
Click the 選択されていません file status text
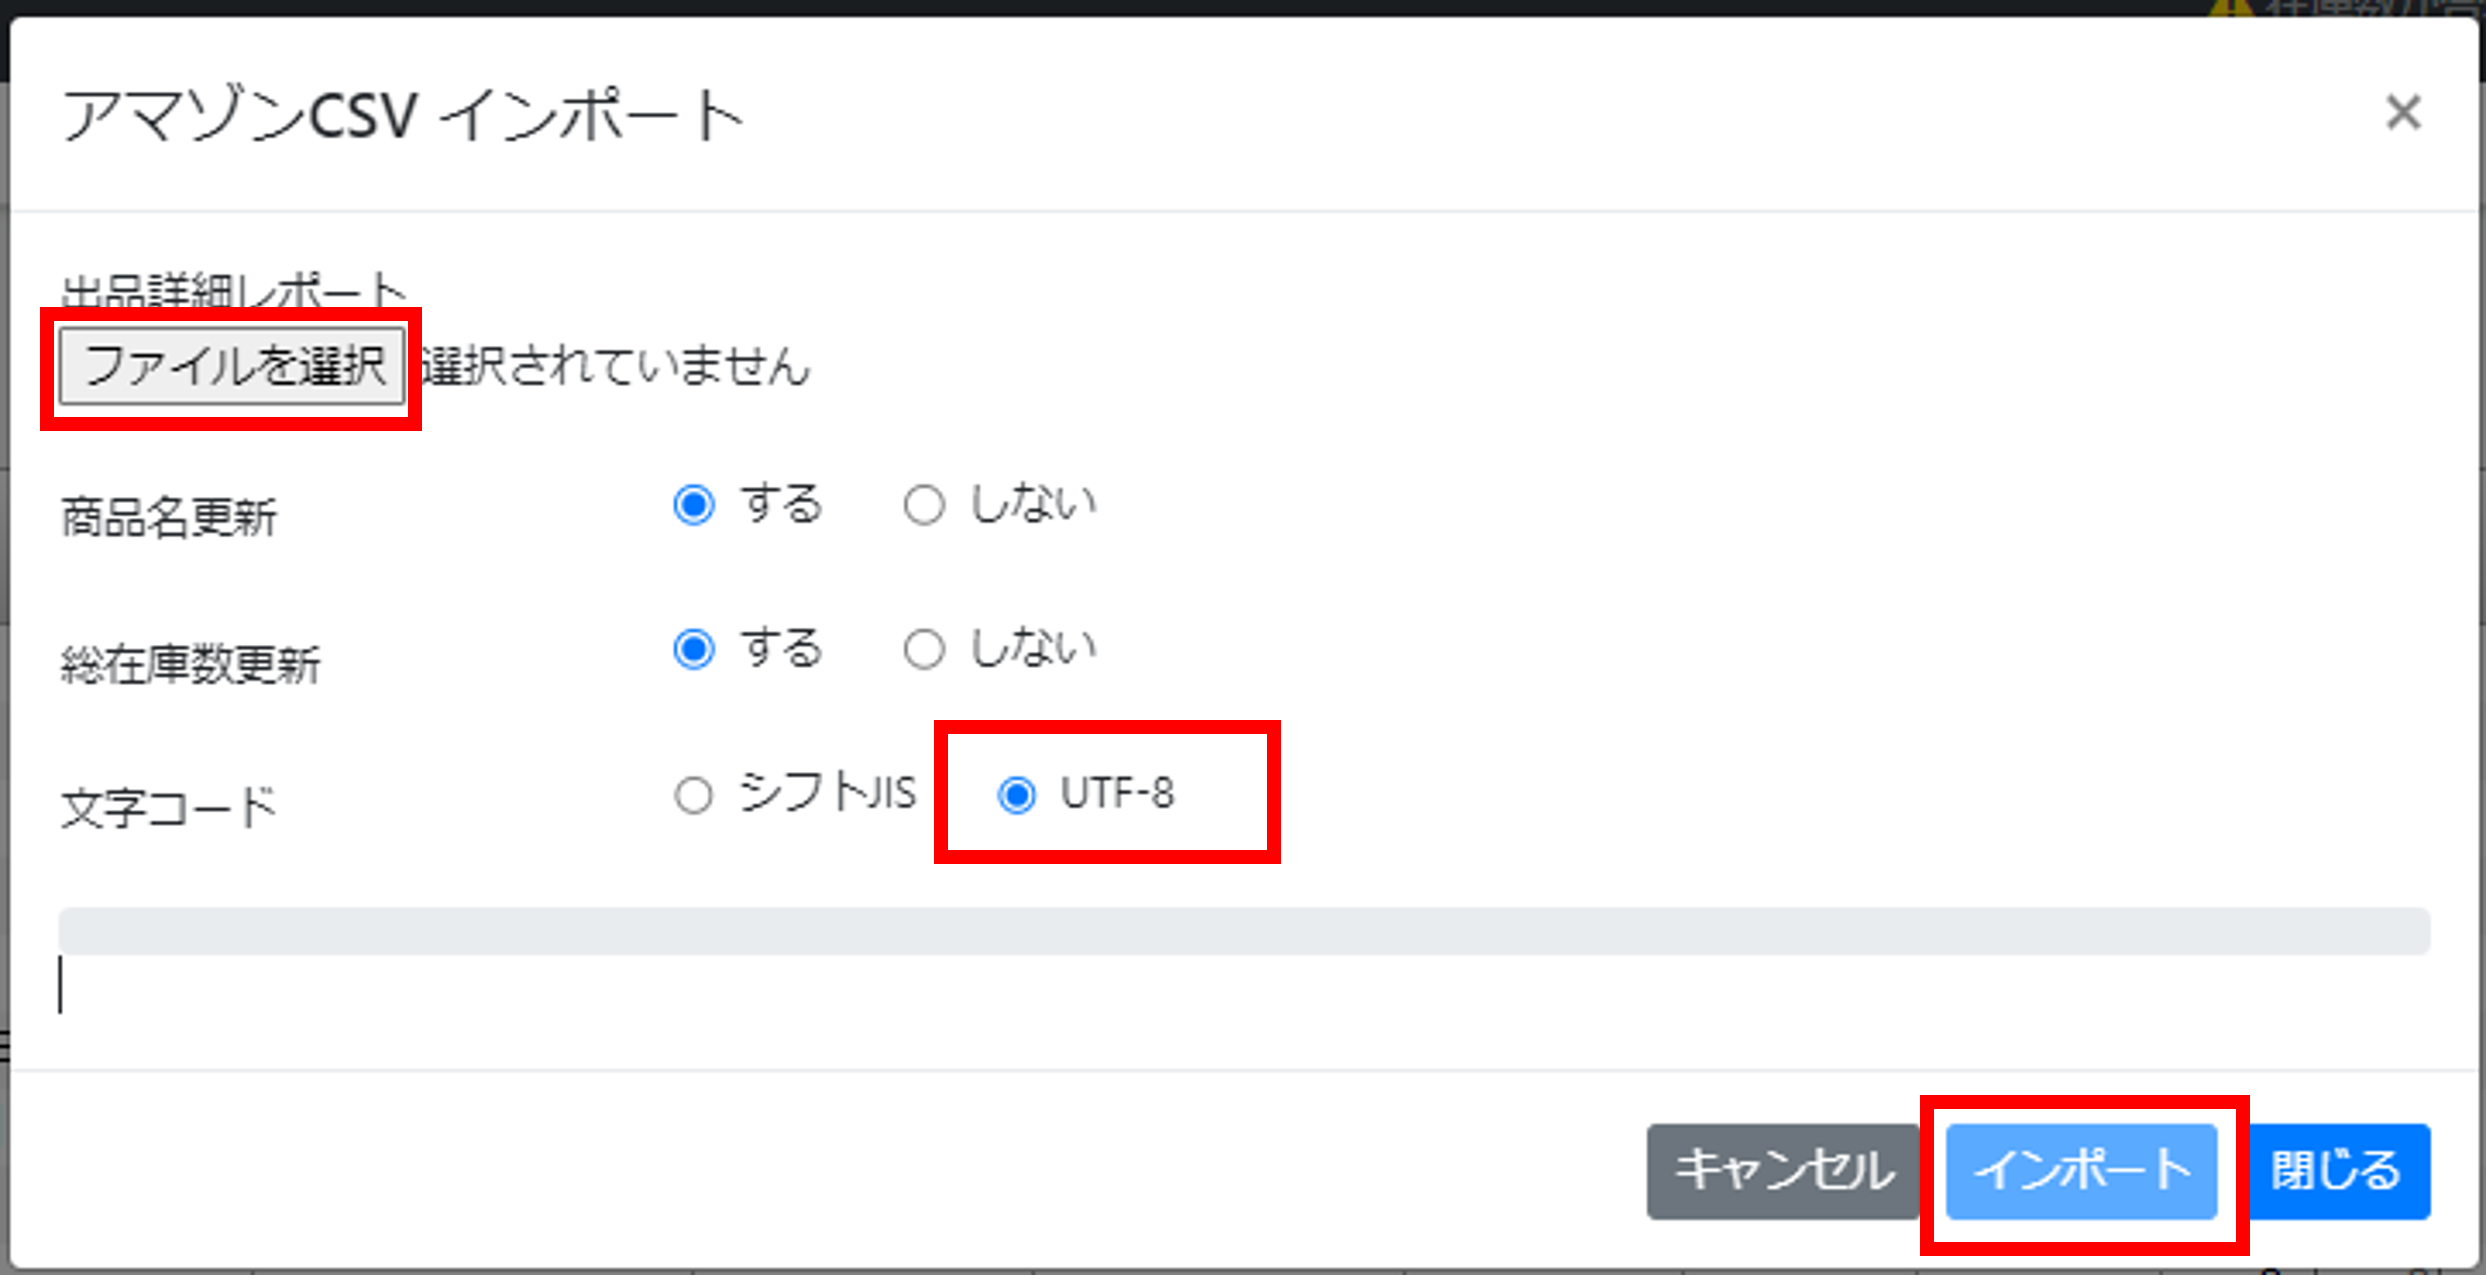point(614,366)
